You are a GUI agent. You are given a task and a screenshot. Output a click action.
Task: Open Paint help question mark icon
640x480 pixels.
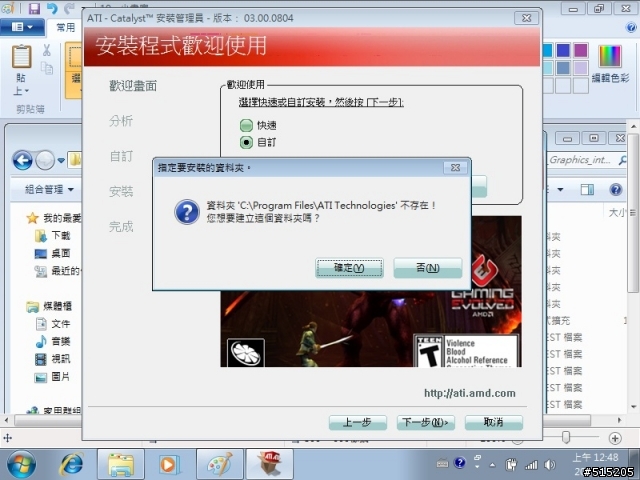631,27
